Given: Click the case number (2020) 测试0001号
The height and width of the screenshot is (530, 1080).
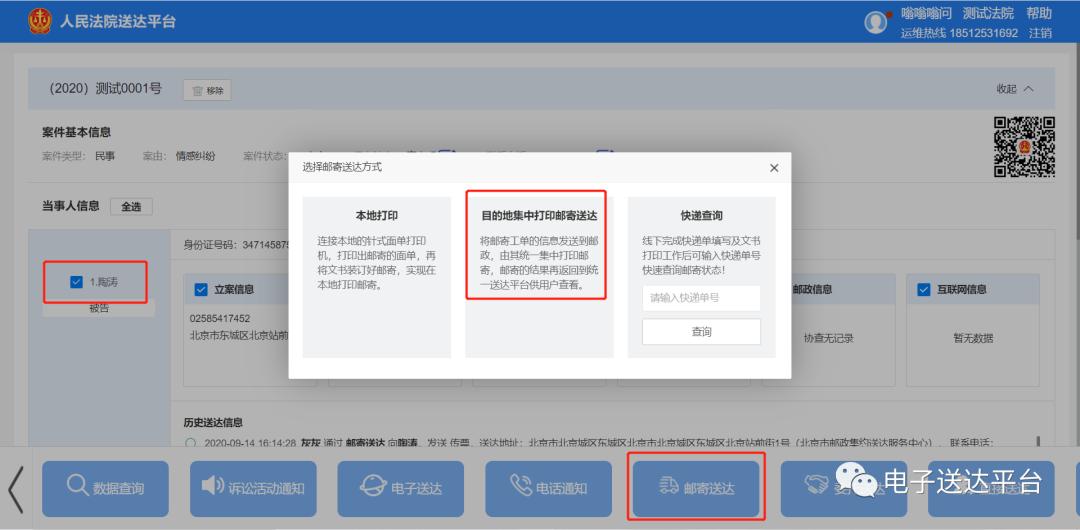Looking at the screenshot, I should (x=105, y=88).
